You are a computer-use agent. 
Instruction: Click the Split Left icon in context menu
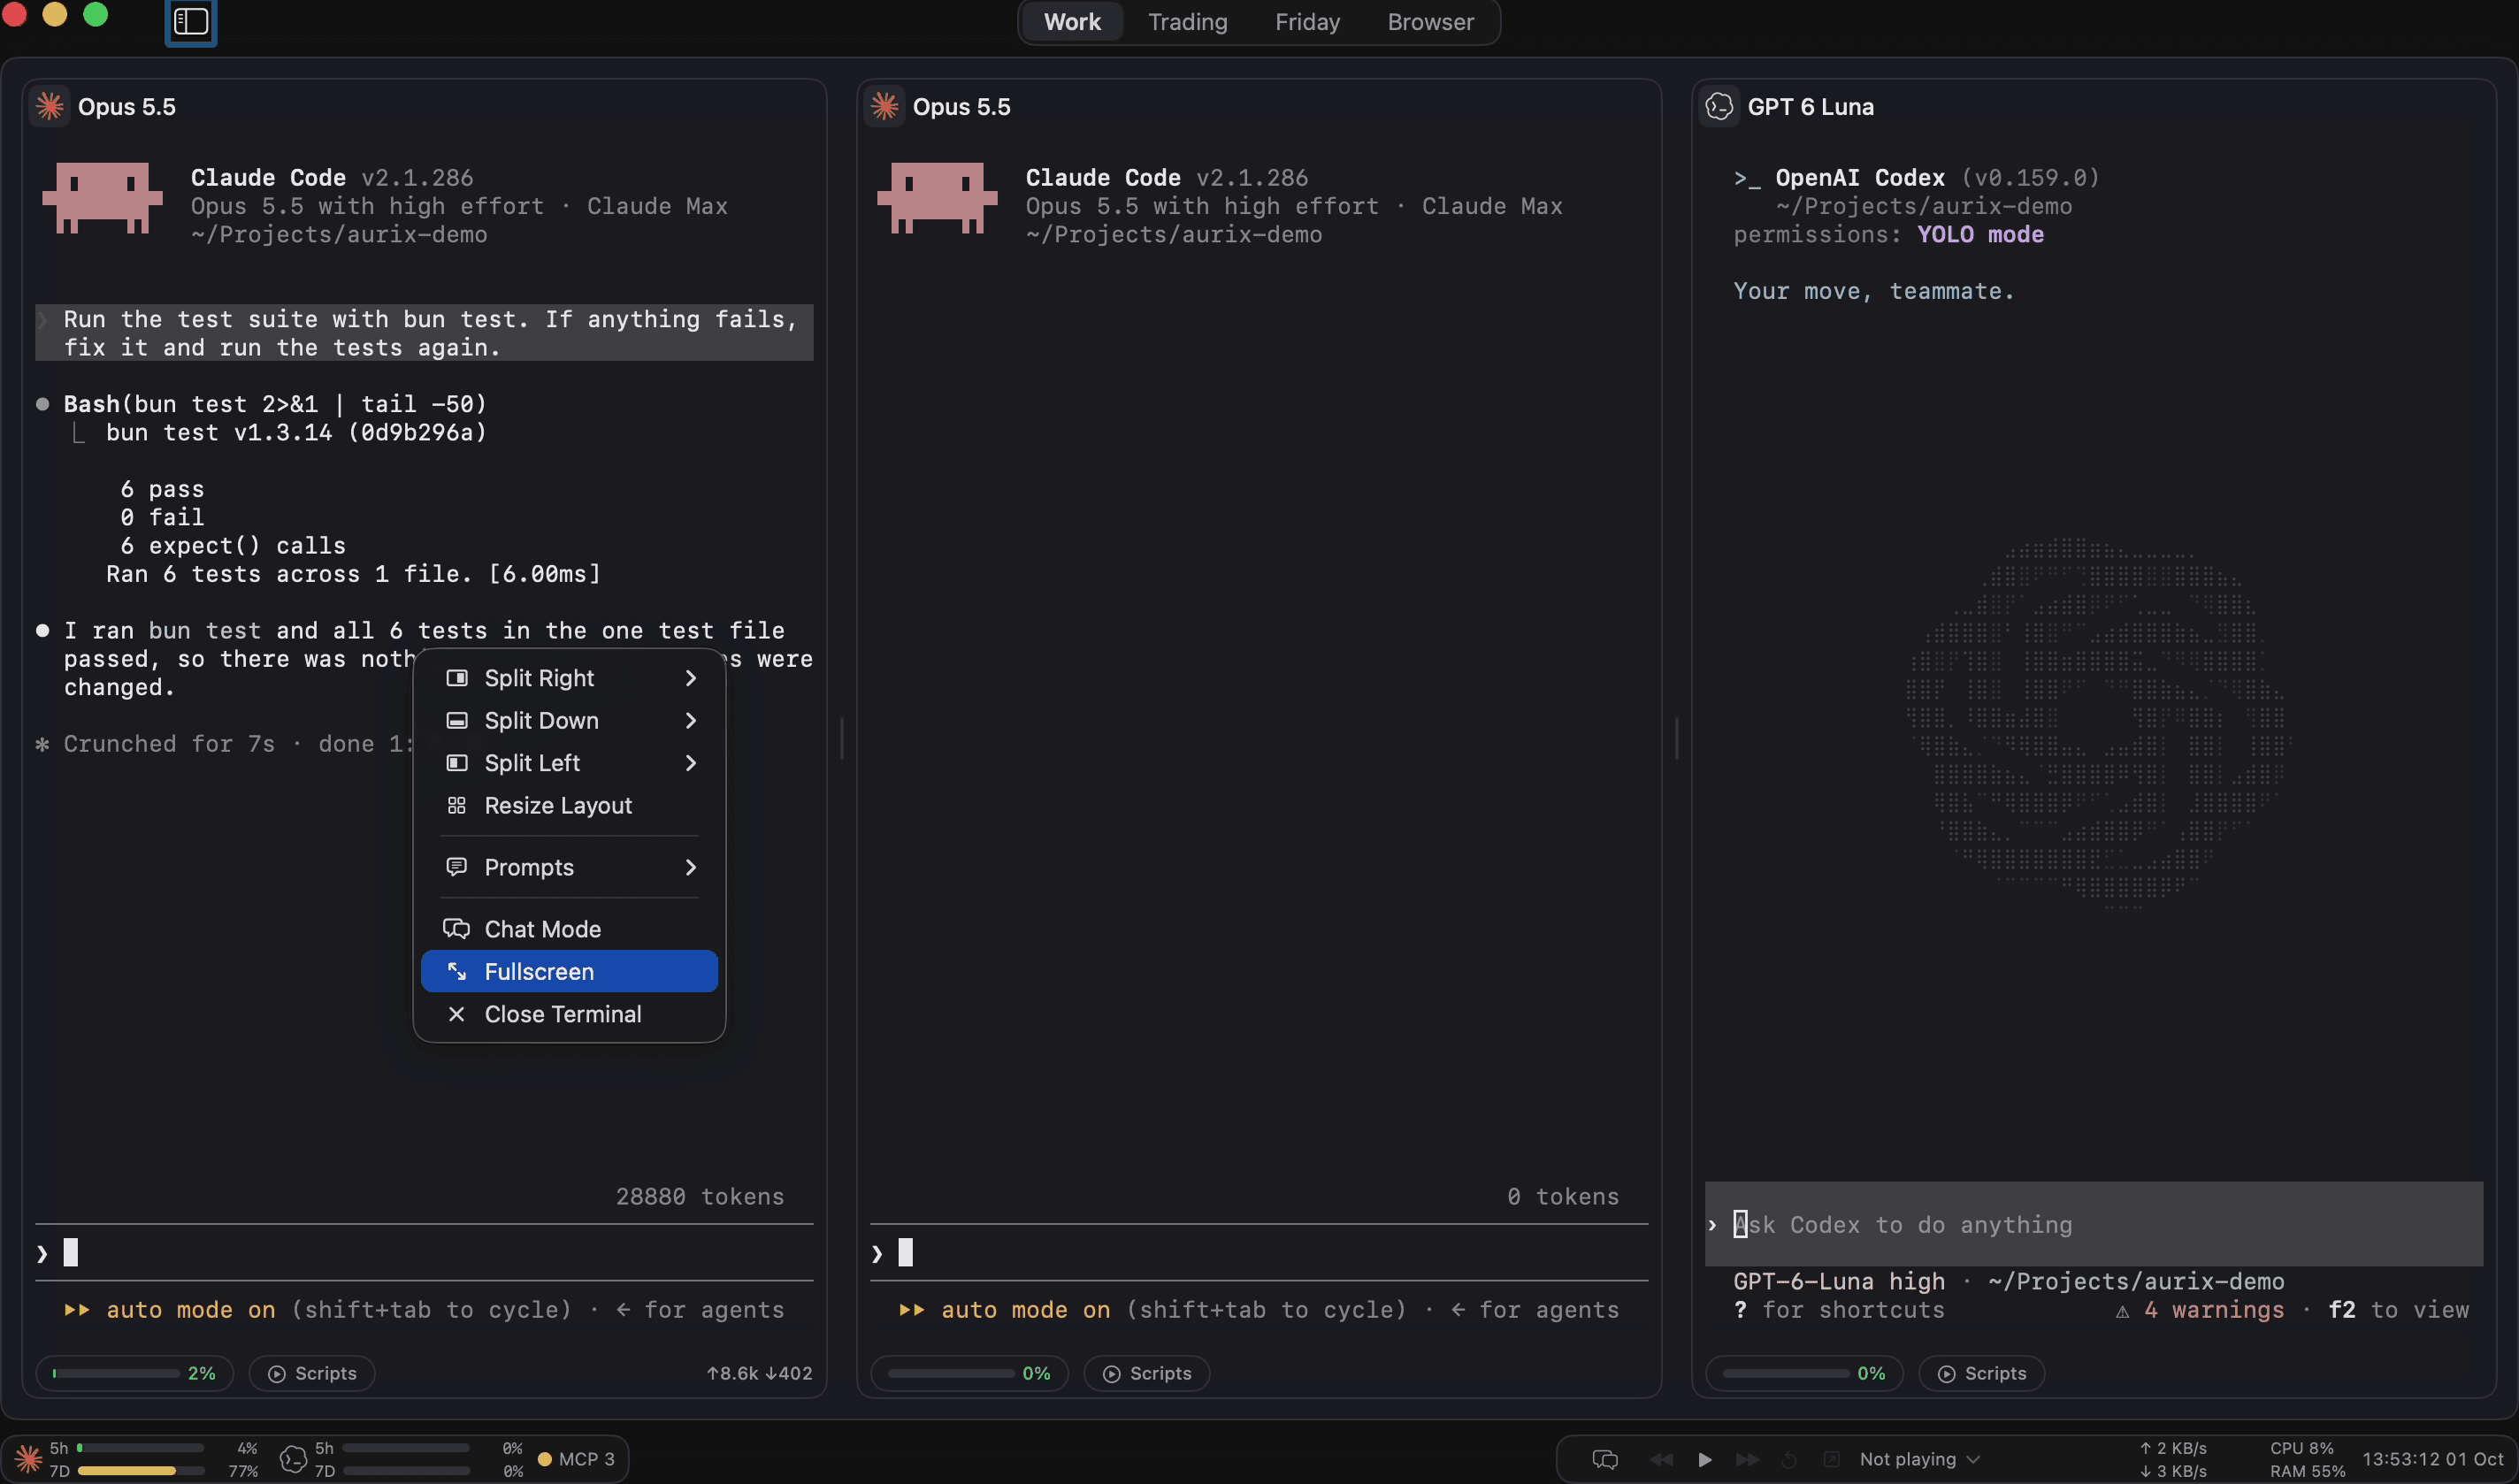coord(456,763)
